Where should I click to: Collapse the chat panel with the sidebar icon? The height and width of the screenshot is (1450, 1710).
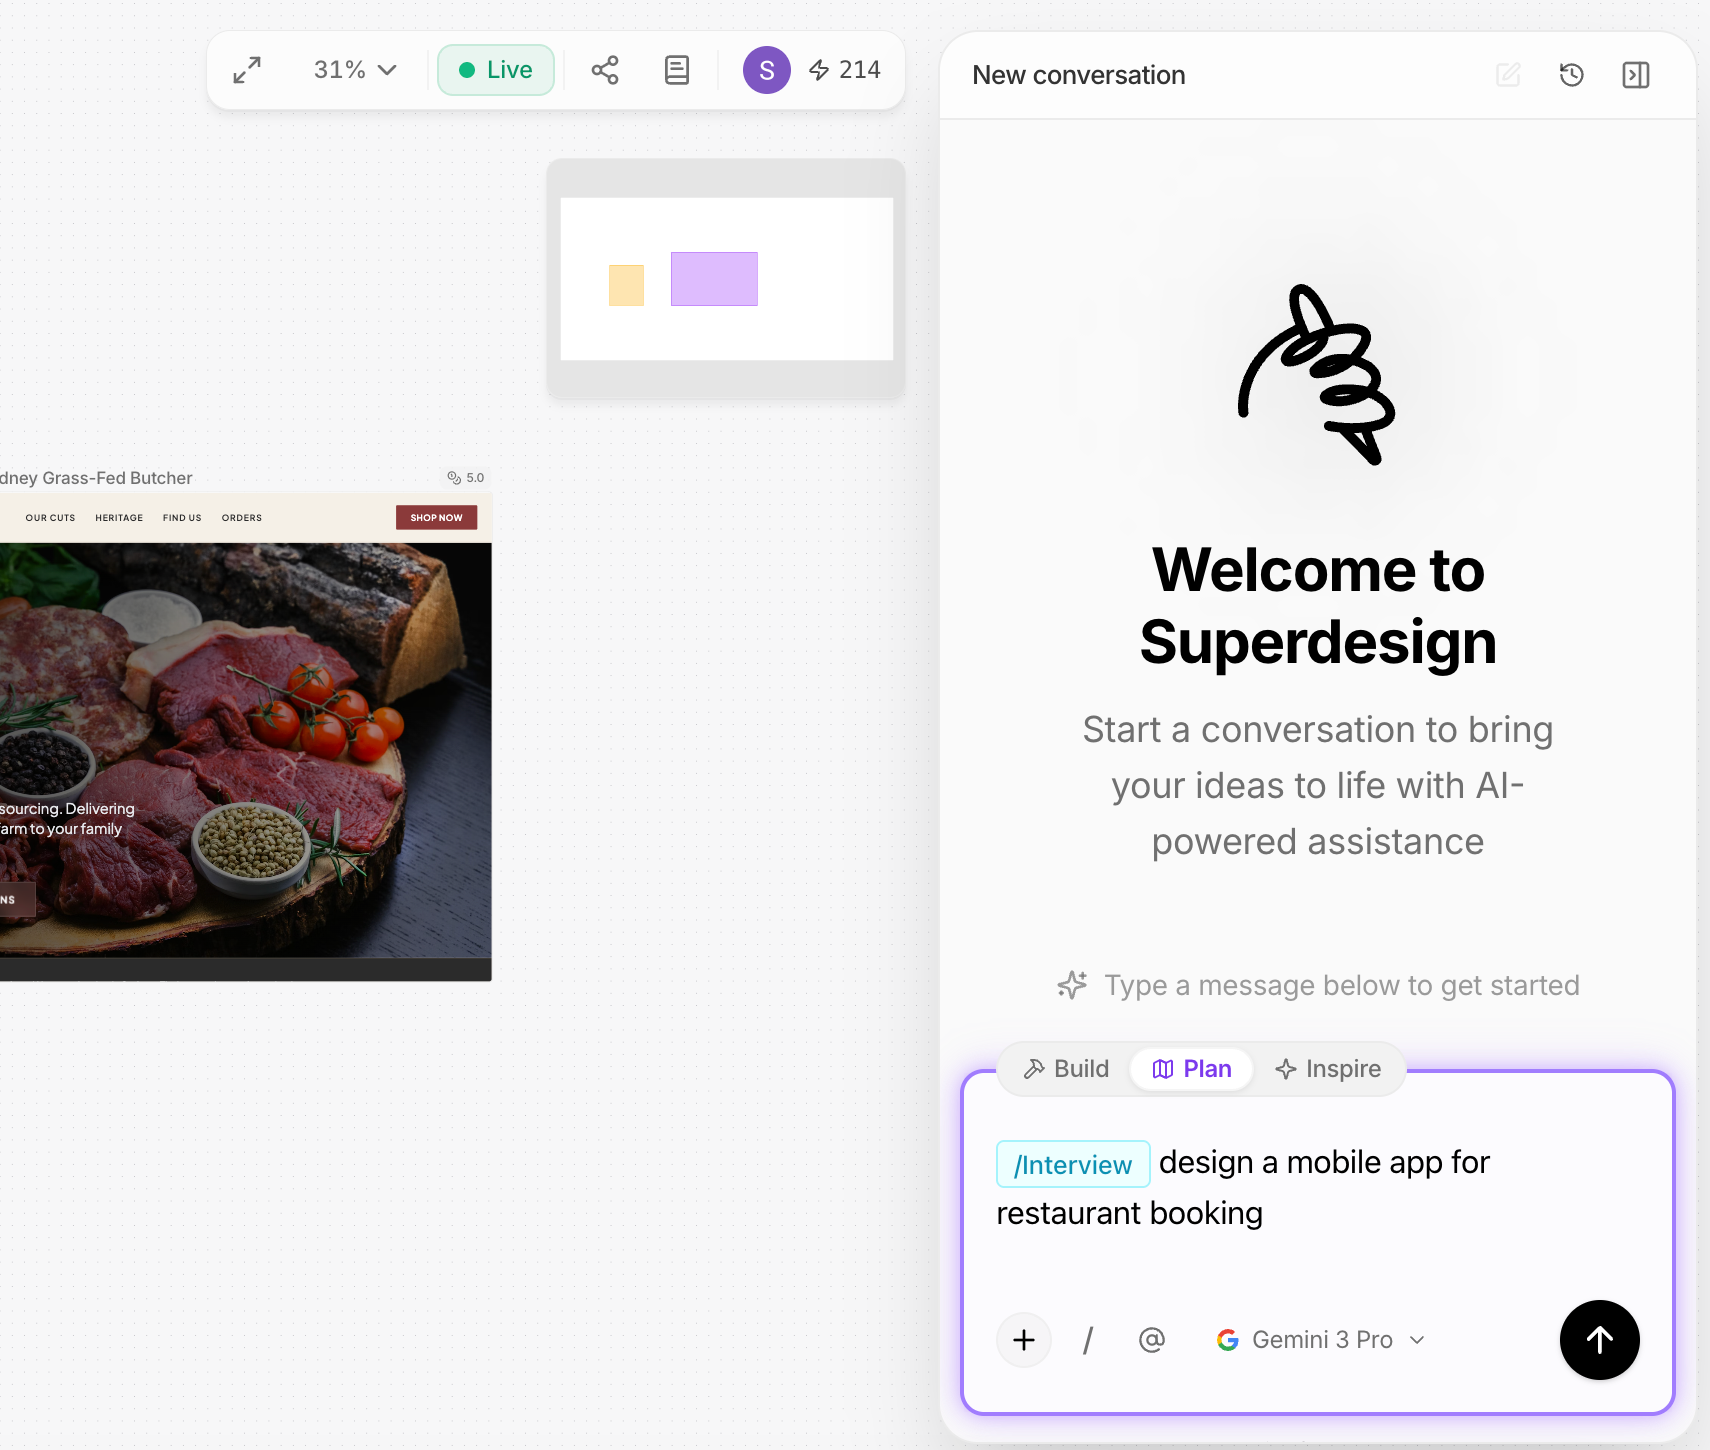1635,75
